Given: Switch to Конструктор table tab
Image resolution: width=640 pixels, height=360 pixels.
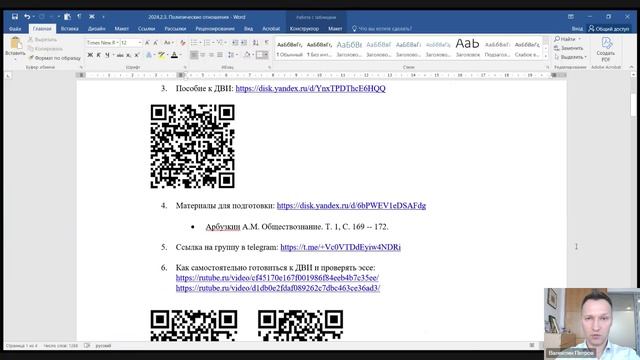Looking at the screenshot, I should (304, 29).
